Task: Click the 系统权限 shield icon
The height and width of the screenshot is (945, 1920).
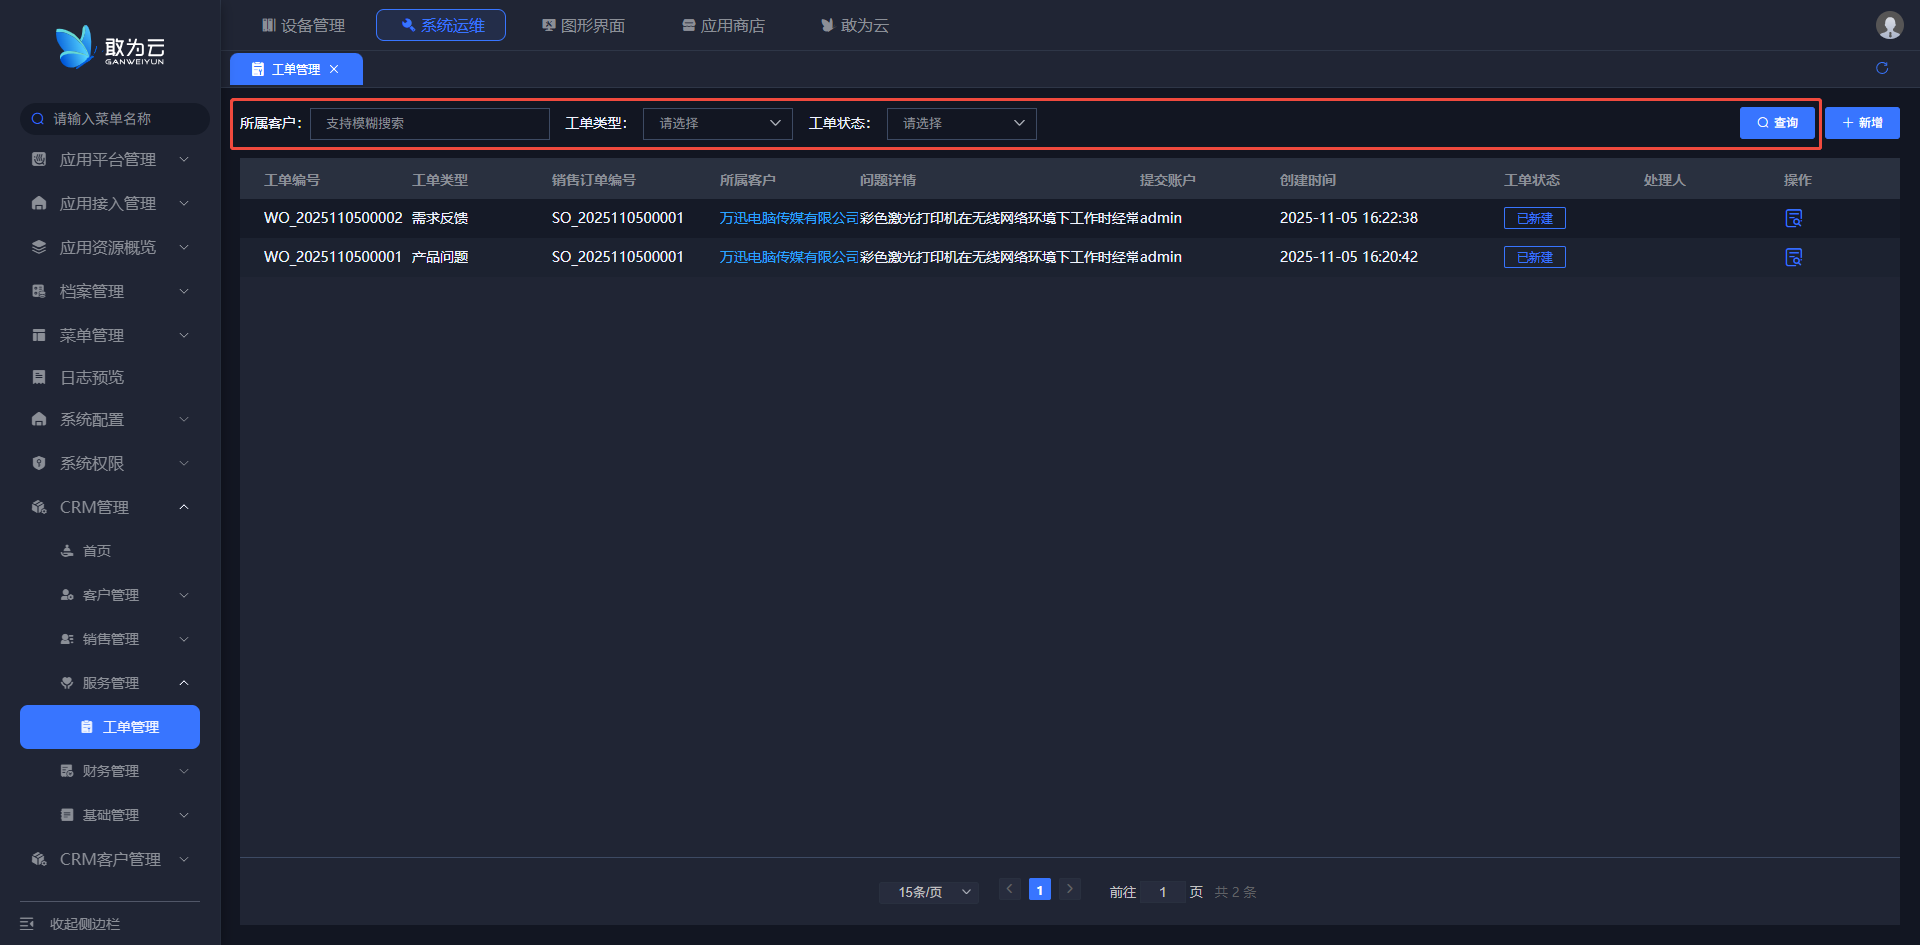Action: coord(39,463)
